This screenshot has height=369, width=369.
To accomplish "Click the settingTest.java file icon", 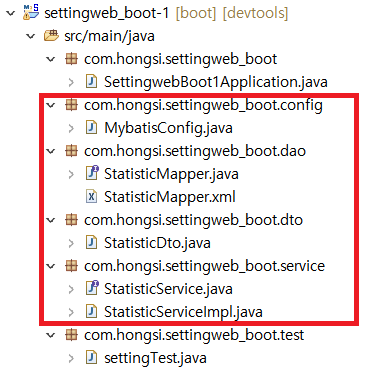I will (91, 358).
